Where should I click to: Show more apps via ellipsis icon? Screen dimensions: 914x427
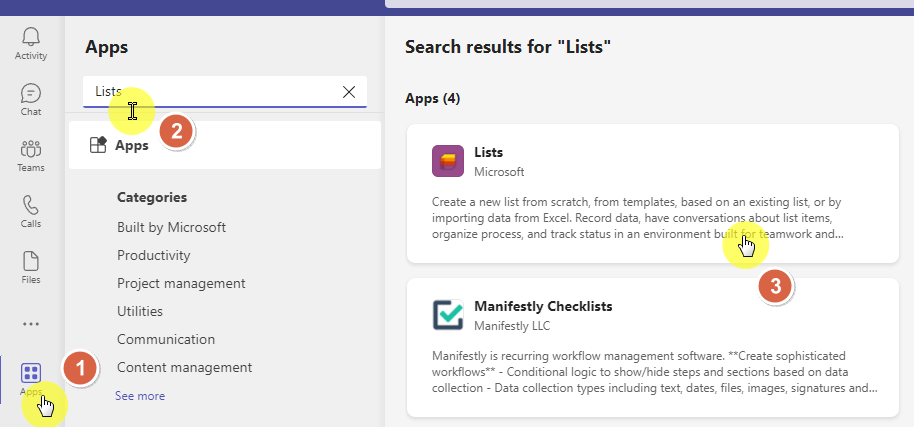(31, 324)
